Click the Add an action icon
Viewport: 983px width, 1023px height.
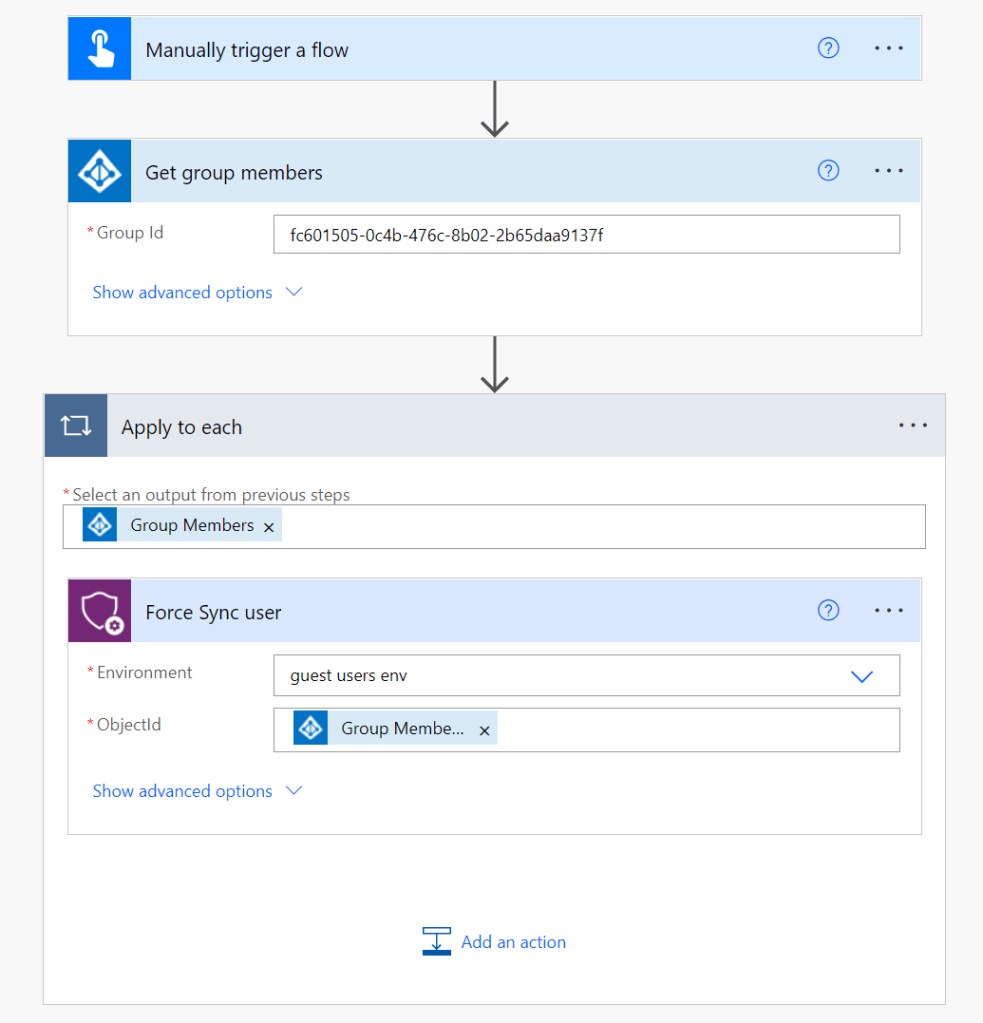[436, 941]
